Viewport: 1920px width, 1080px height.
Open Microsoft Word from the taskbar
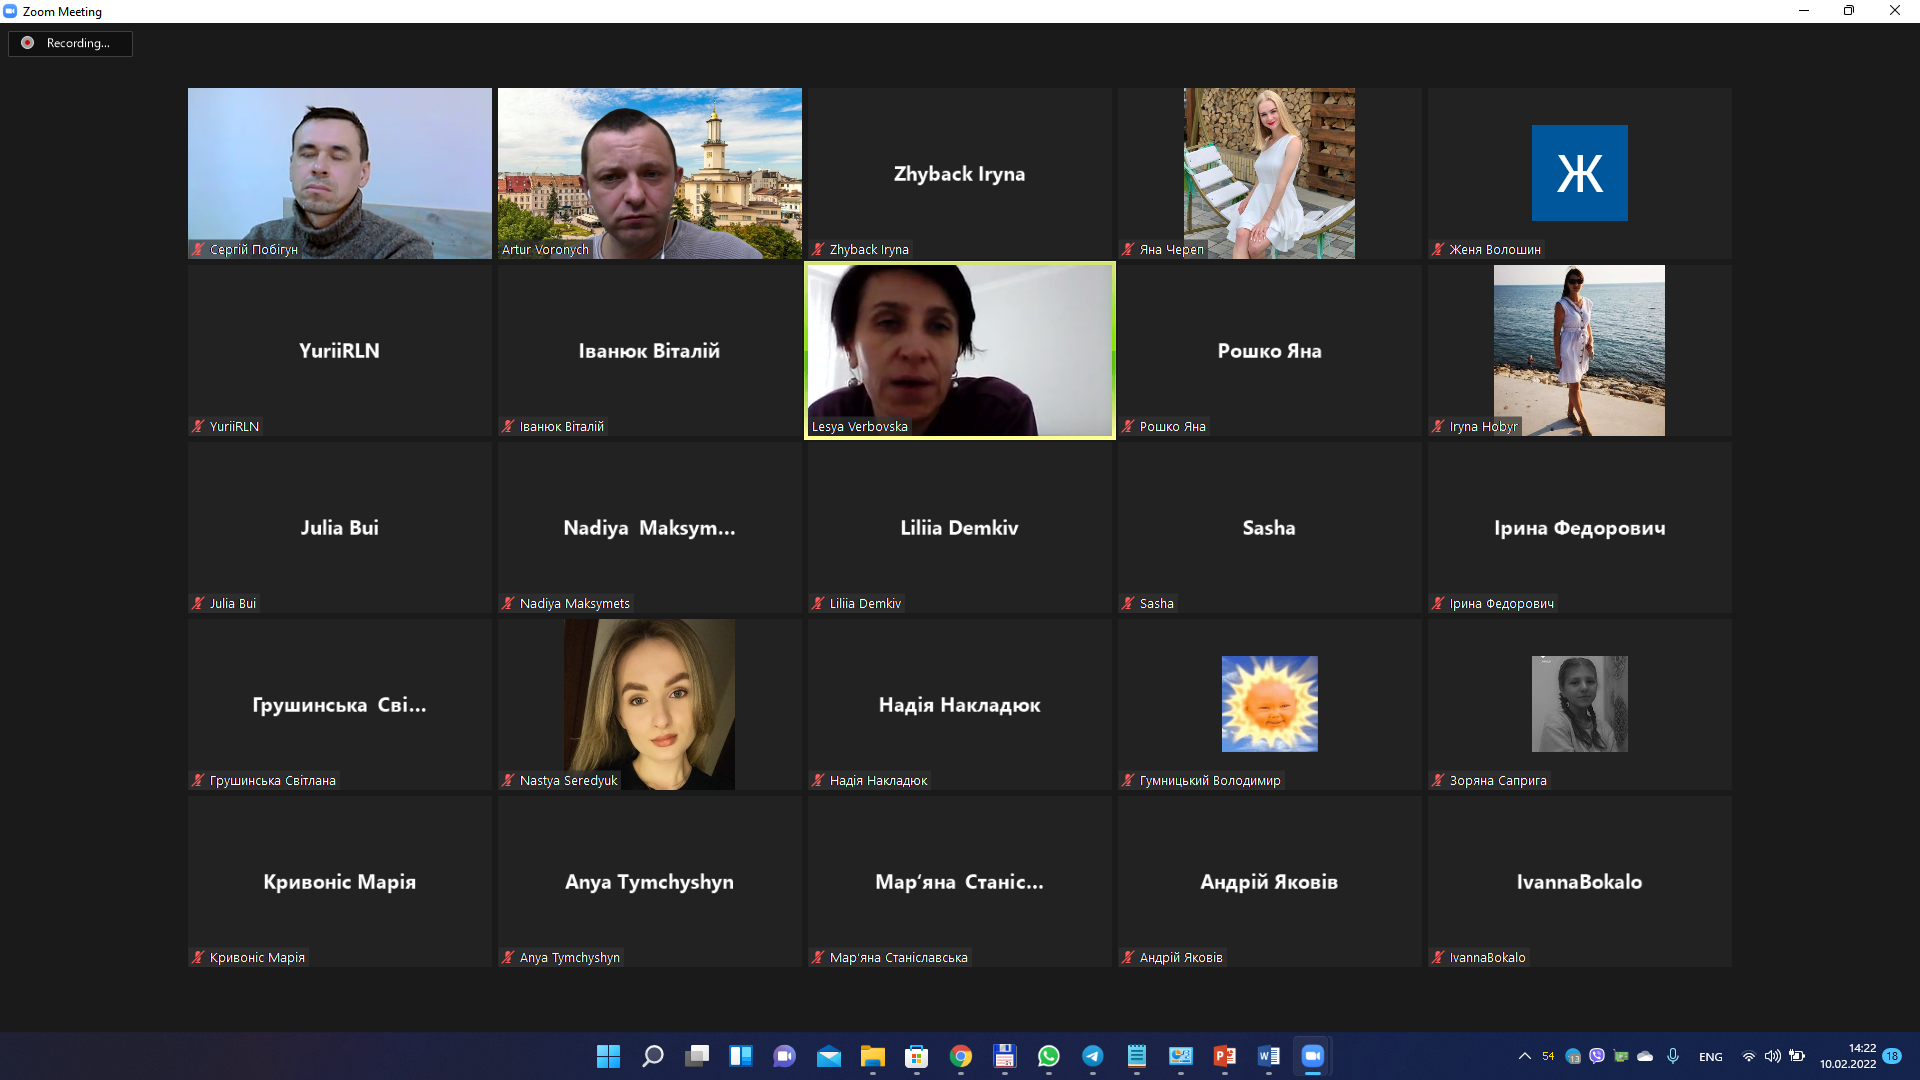[x=1268, y=1056]
